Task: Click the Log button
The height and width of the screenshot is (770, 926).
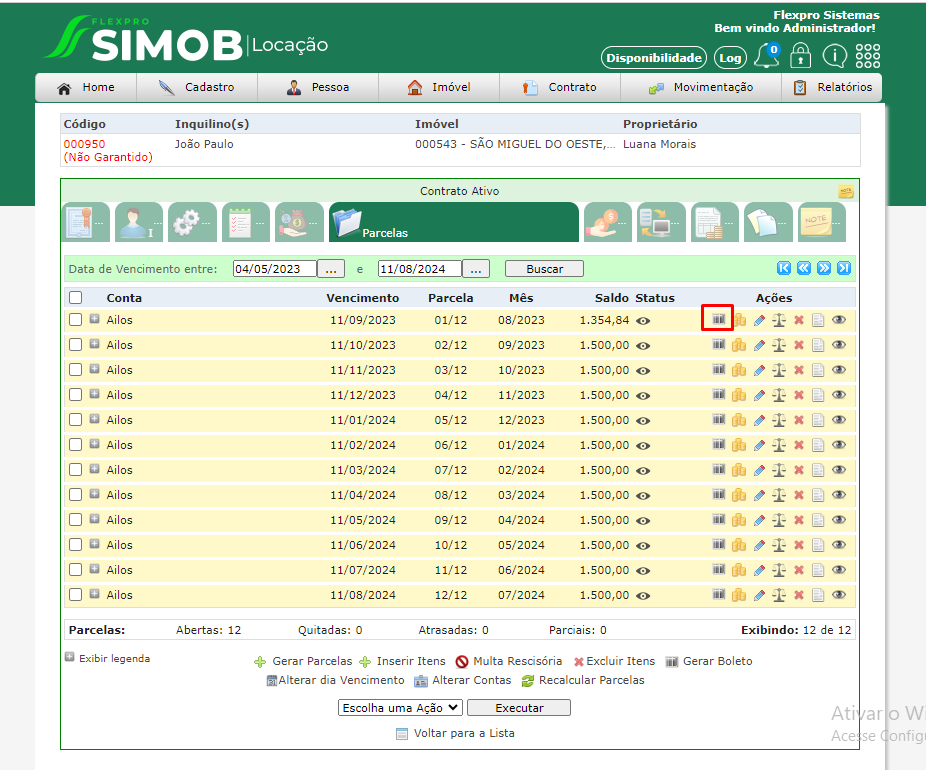Action: [730, 58]
